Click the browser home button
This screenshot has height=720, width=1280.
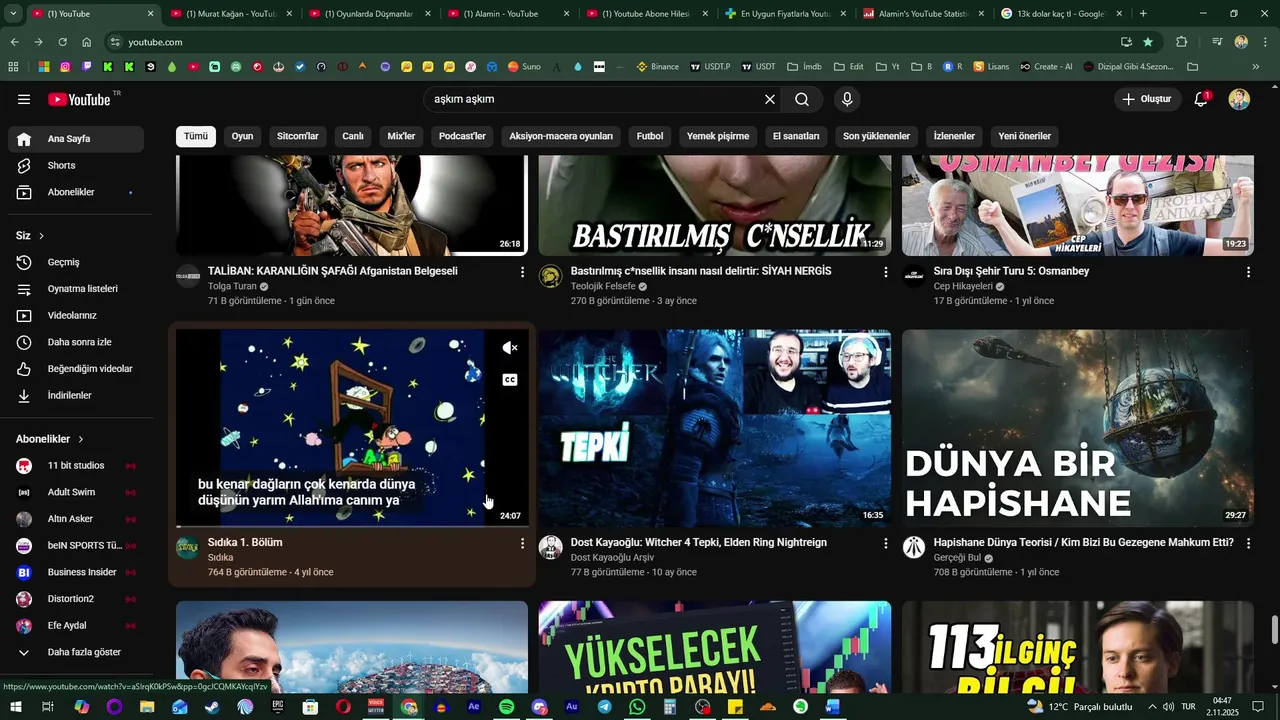point(87,42)
